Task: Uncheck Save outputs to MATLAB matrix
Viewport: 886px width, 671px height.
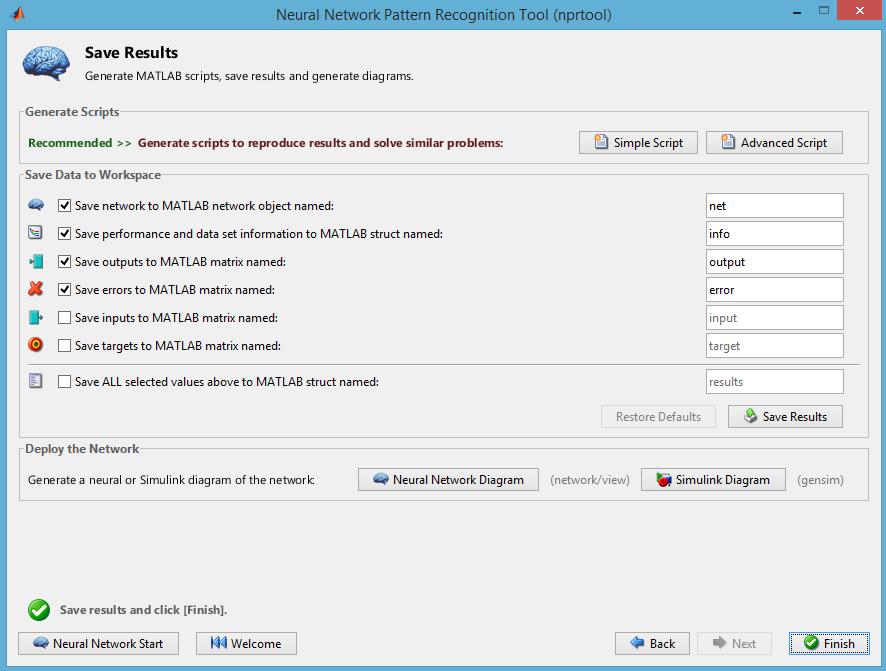Action: (x=64, y=262)
